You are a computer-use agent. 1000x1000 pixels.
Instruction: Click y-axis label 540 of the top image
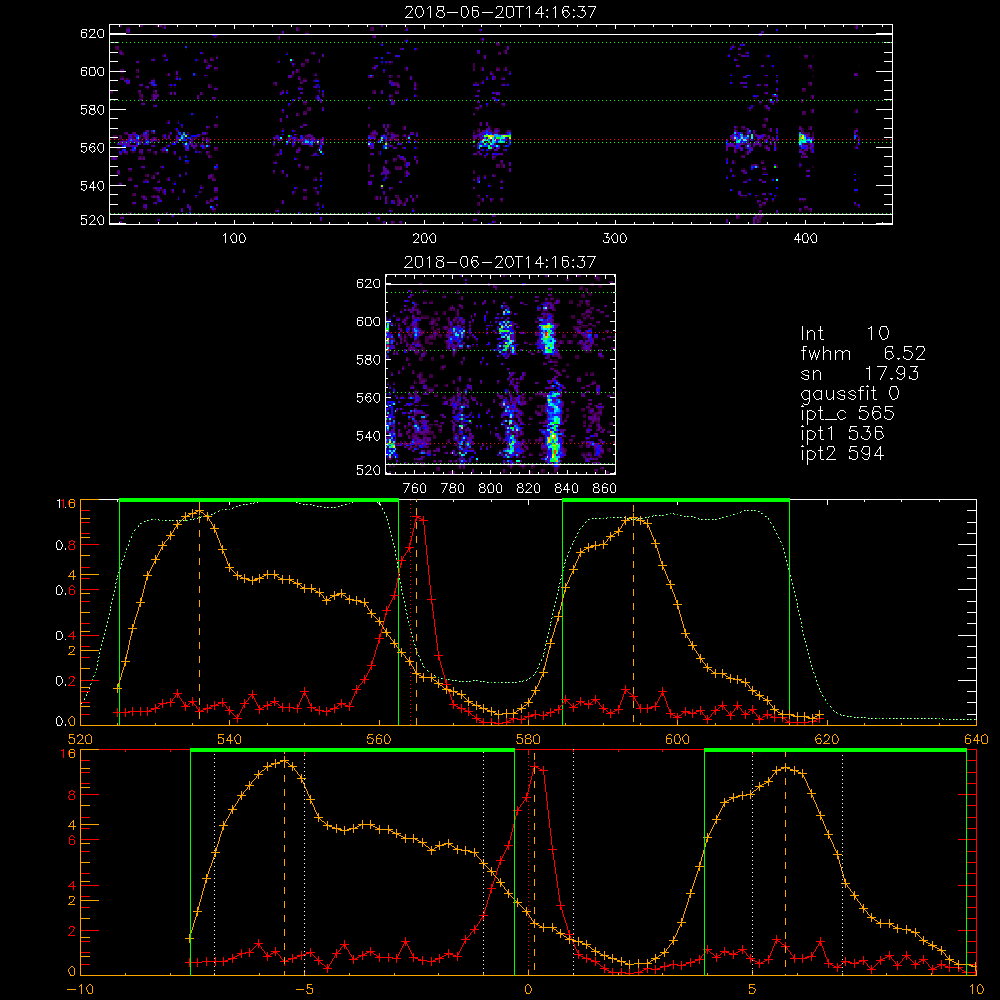coord(92,186)
